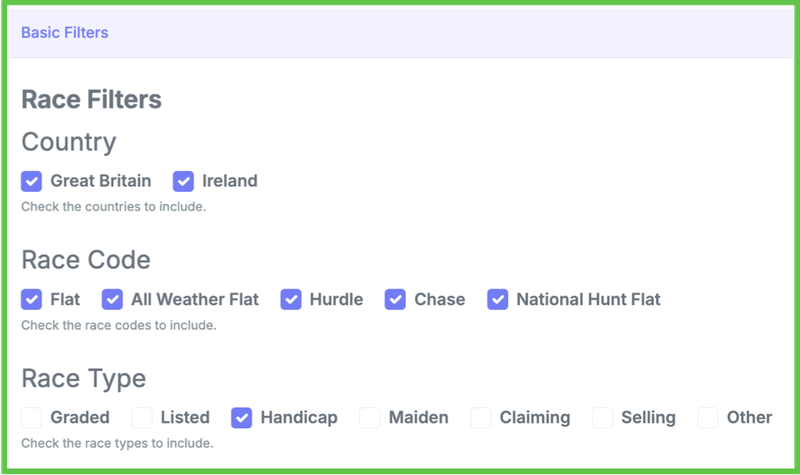Uncheck the Handicap race type checkbox
800x475 pixels.
click(241, 418)
